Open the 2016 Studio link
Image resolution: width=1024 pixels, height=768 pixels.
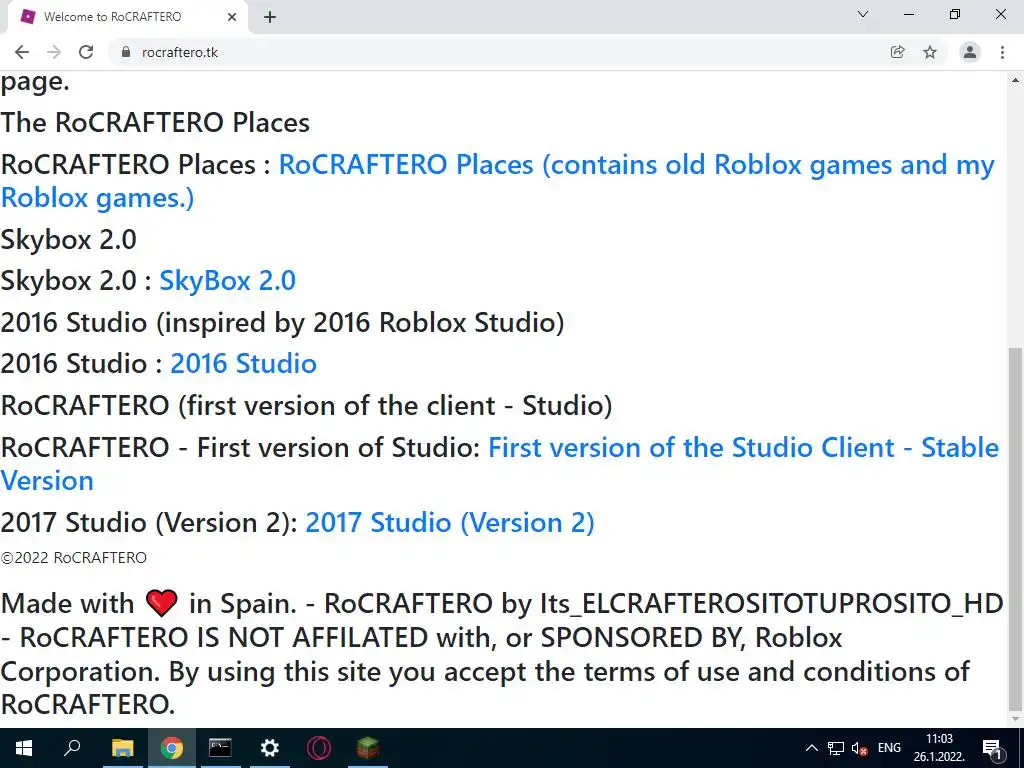pos(244,364)
